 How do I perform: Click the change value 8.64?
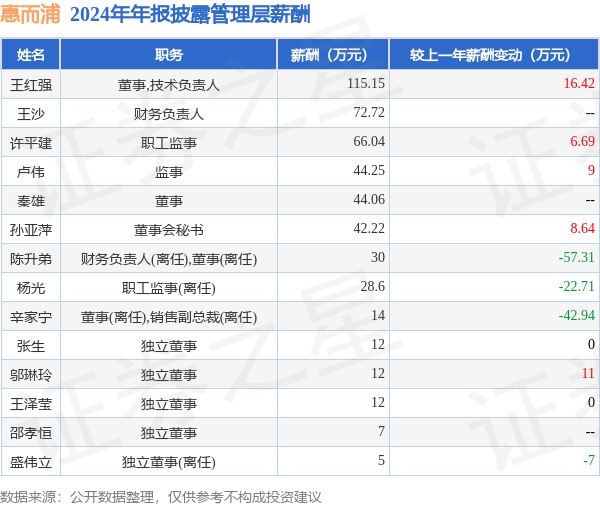(582, 228)
